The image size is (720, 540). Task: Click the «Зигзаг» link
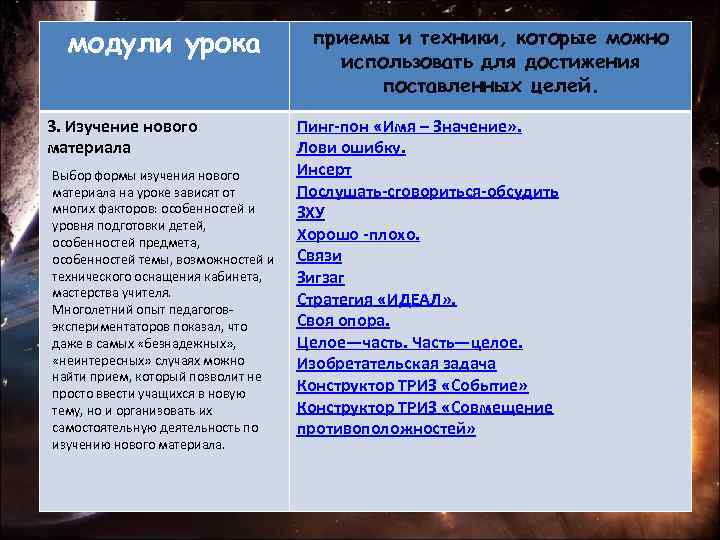(320, 278)
